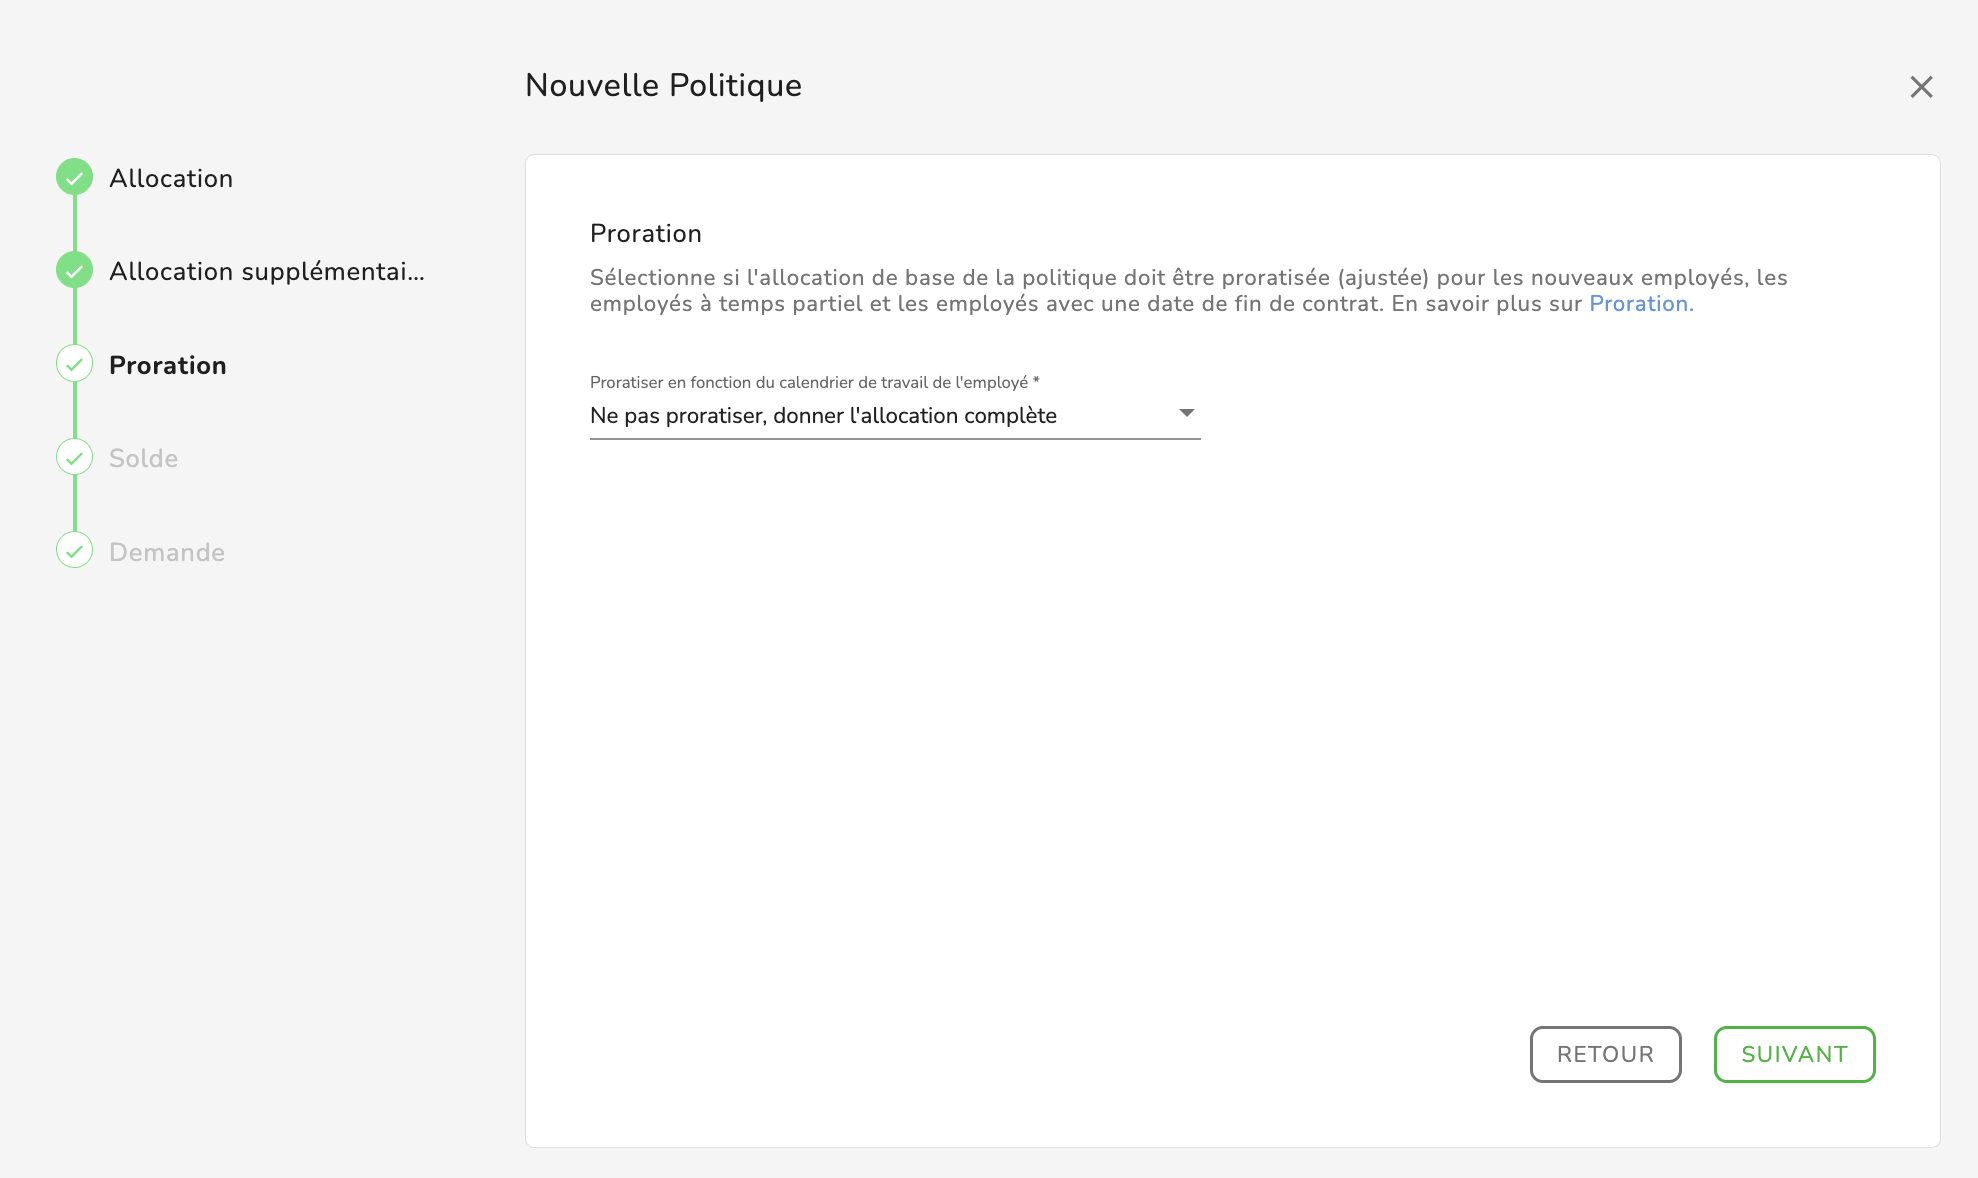Jump to the Demande step label
Screen dimensions: 1978x1178
(166, 552)
